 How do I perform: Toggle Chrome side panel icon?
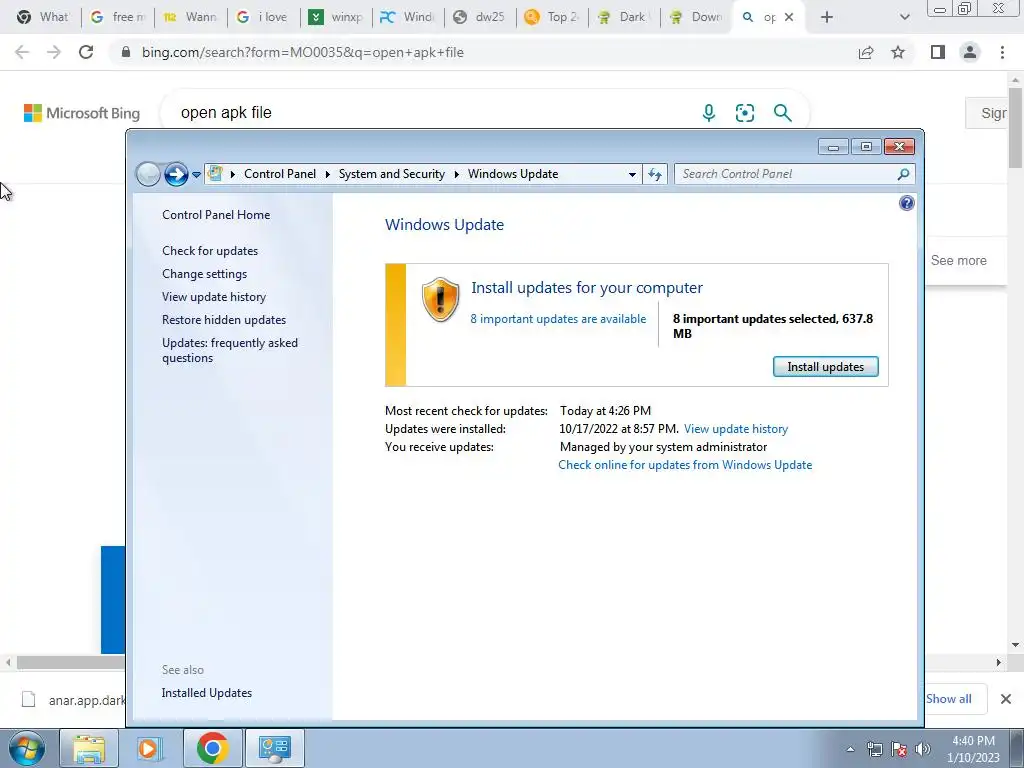(938, 52)
